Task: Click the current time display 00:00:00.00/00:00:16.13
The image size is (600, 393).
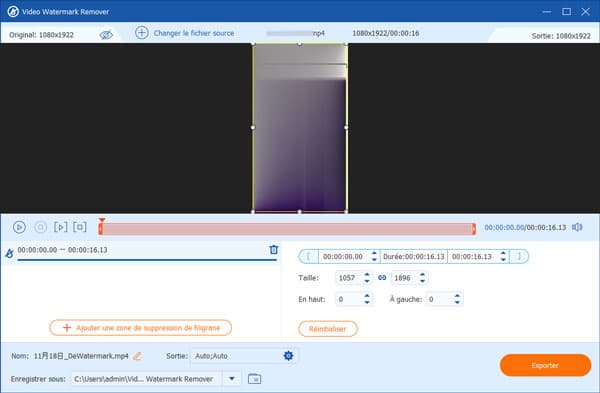Action: 525,228
